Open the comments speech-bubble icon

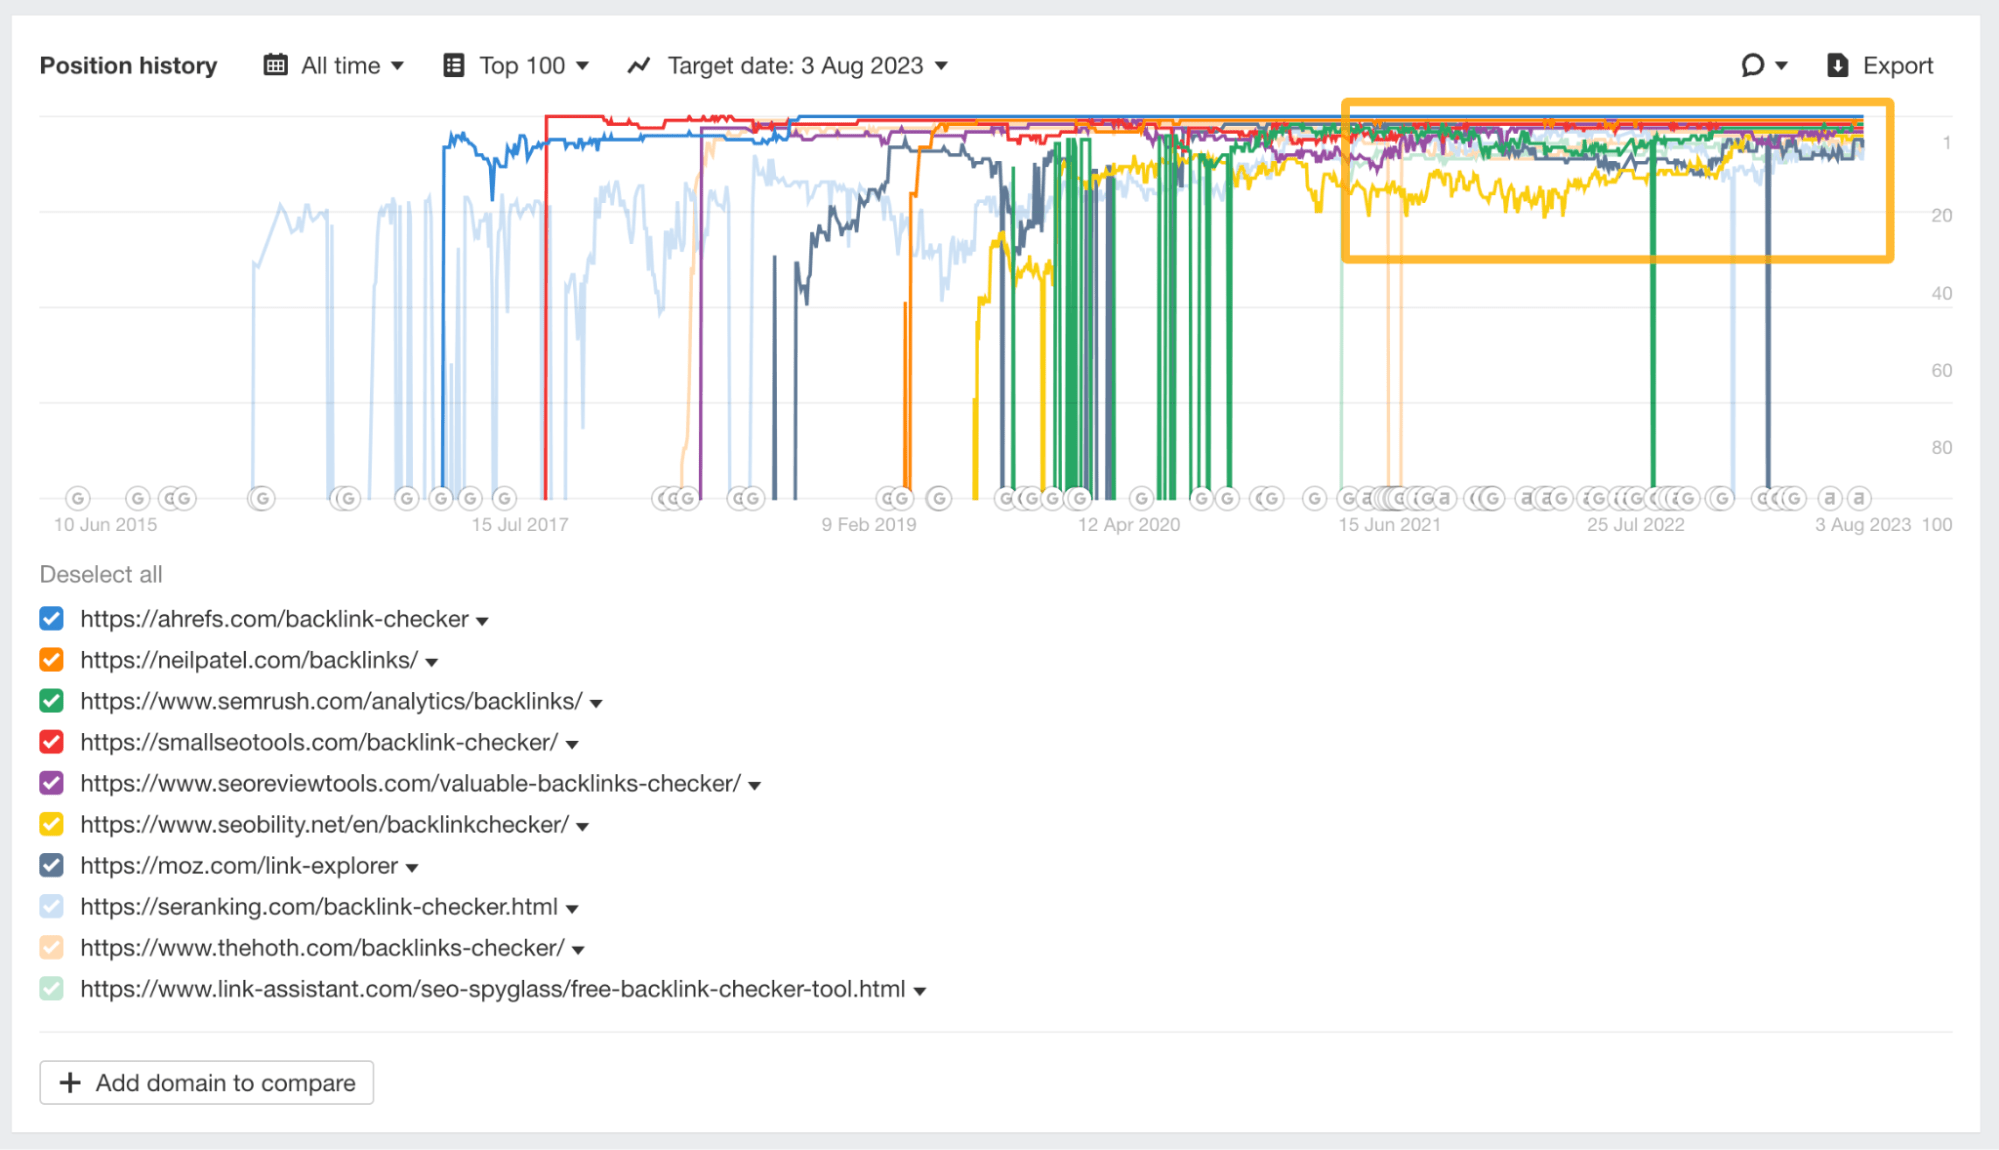[1751, 64]
